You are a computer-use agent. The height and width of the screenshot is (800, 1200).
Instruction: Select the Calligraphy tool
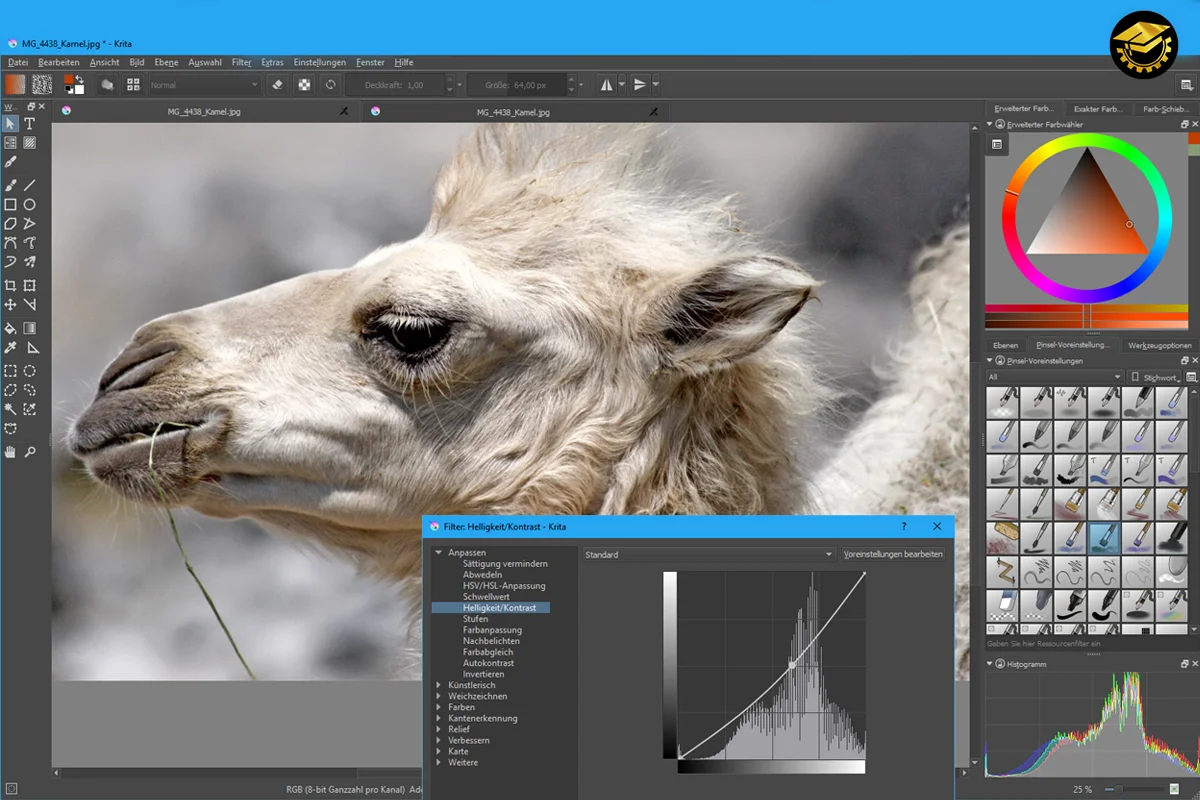point(10,161)
